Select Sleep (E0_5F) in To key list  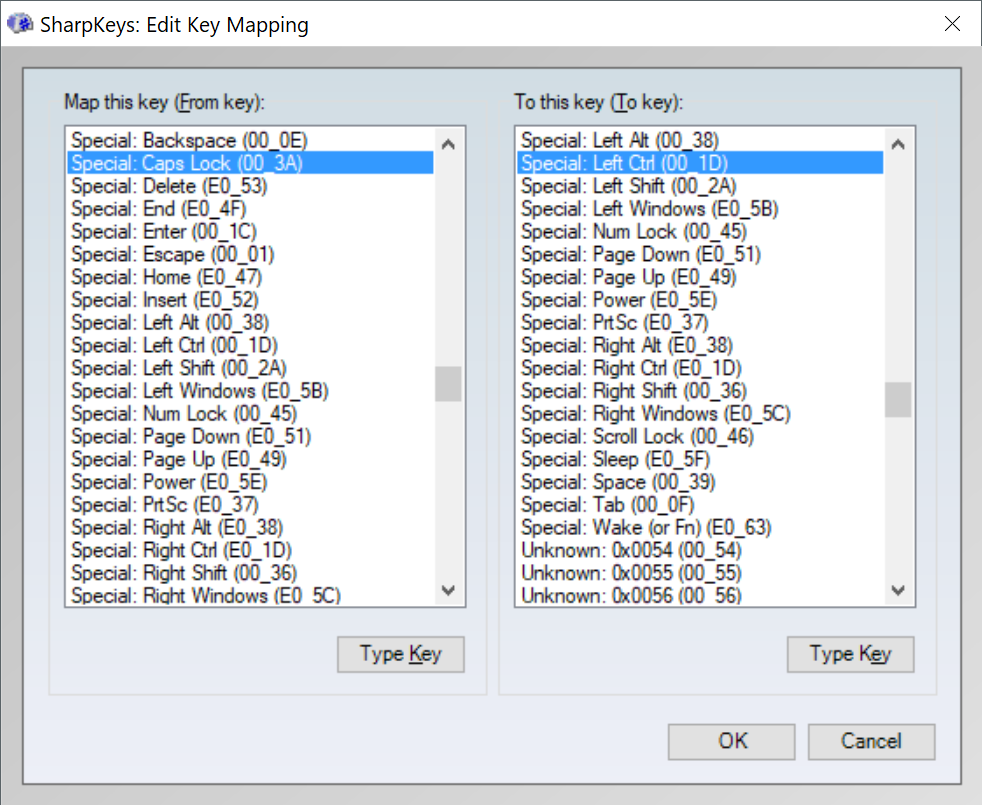700,459
